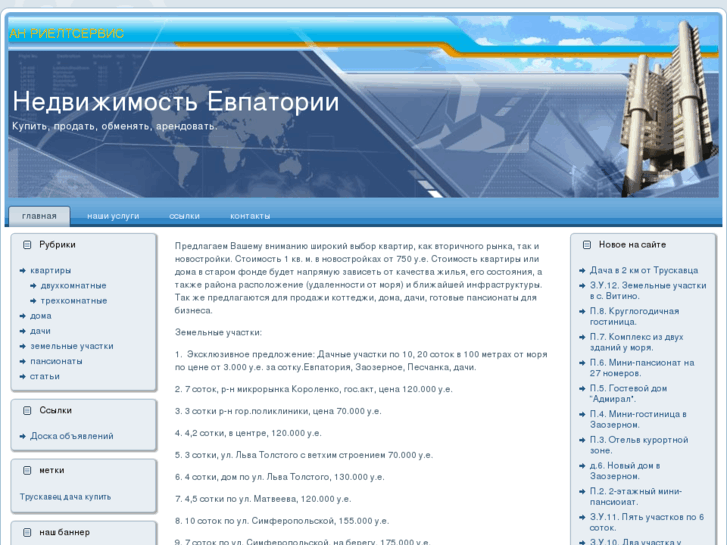Open З.У.12 Земельные участки в с. Витино
This screenshot has height=545, width=727.
point(648,291)
